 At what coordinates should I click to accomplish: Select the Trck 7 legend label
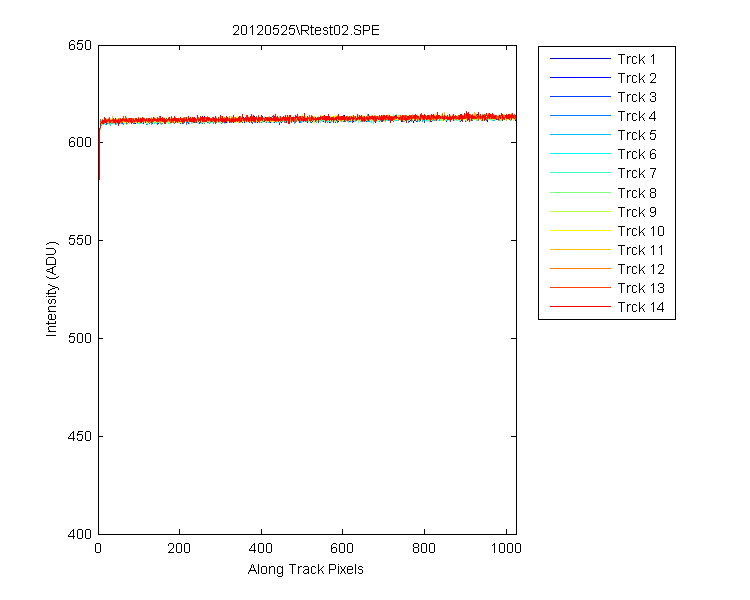tap(637, 173)
